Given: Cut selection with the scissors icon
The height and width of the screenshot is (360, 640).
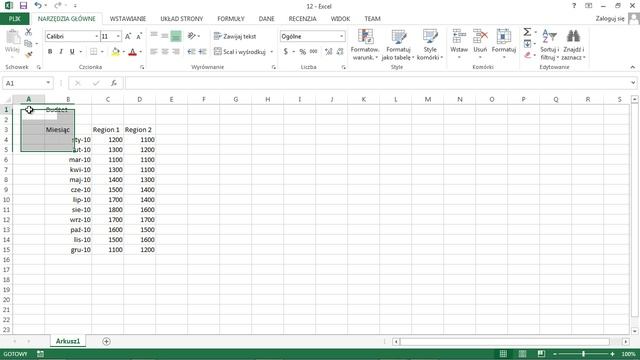Looking at the screenshot, I should pos(29,32).
